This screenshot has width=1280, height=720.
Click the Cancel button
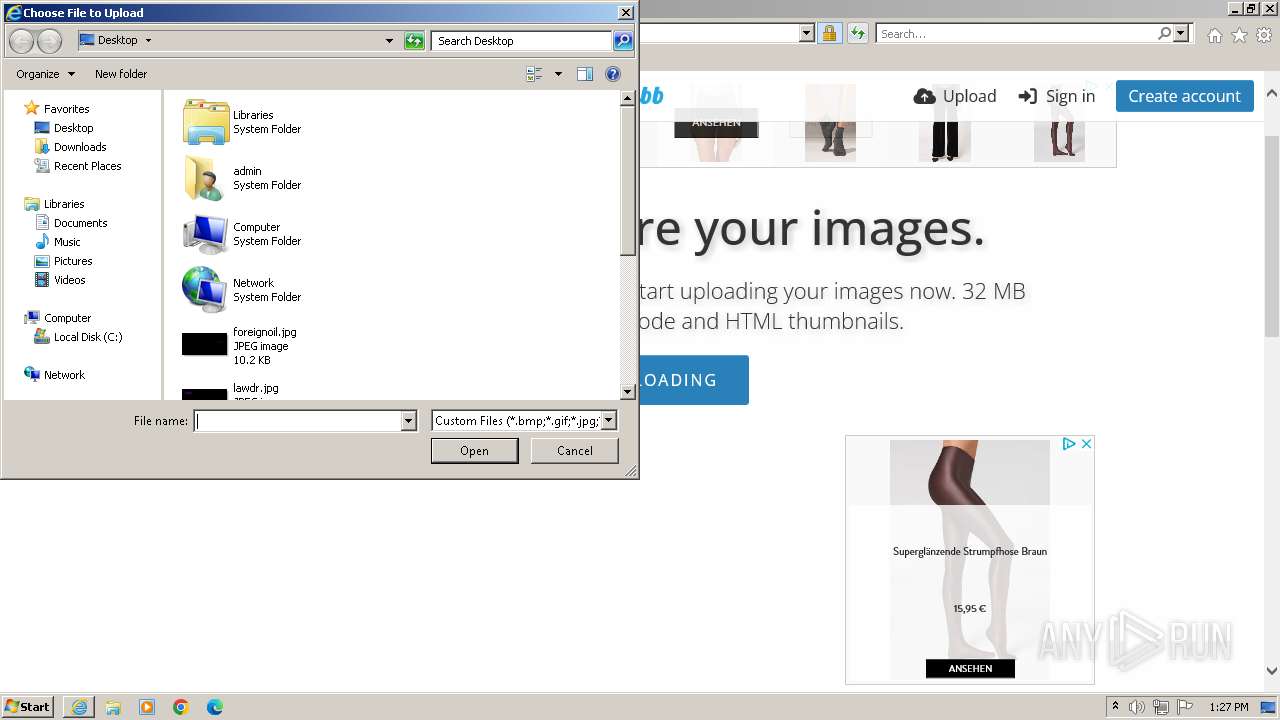click(575, 451)
